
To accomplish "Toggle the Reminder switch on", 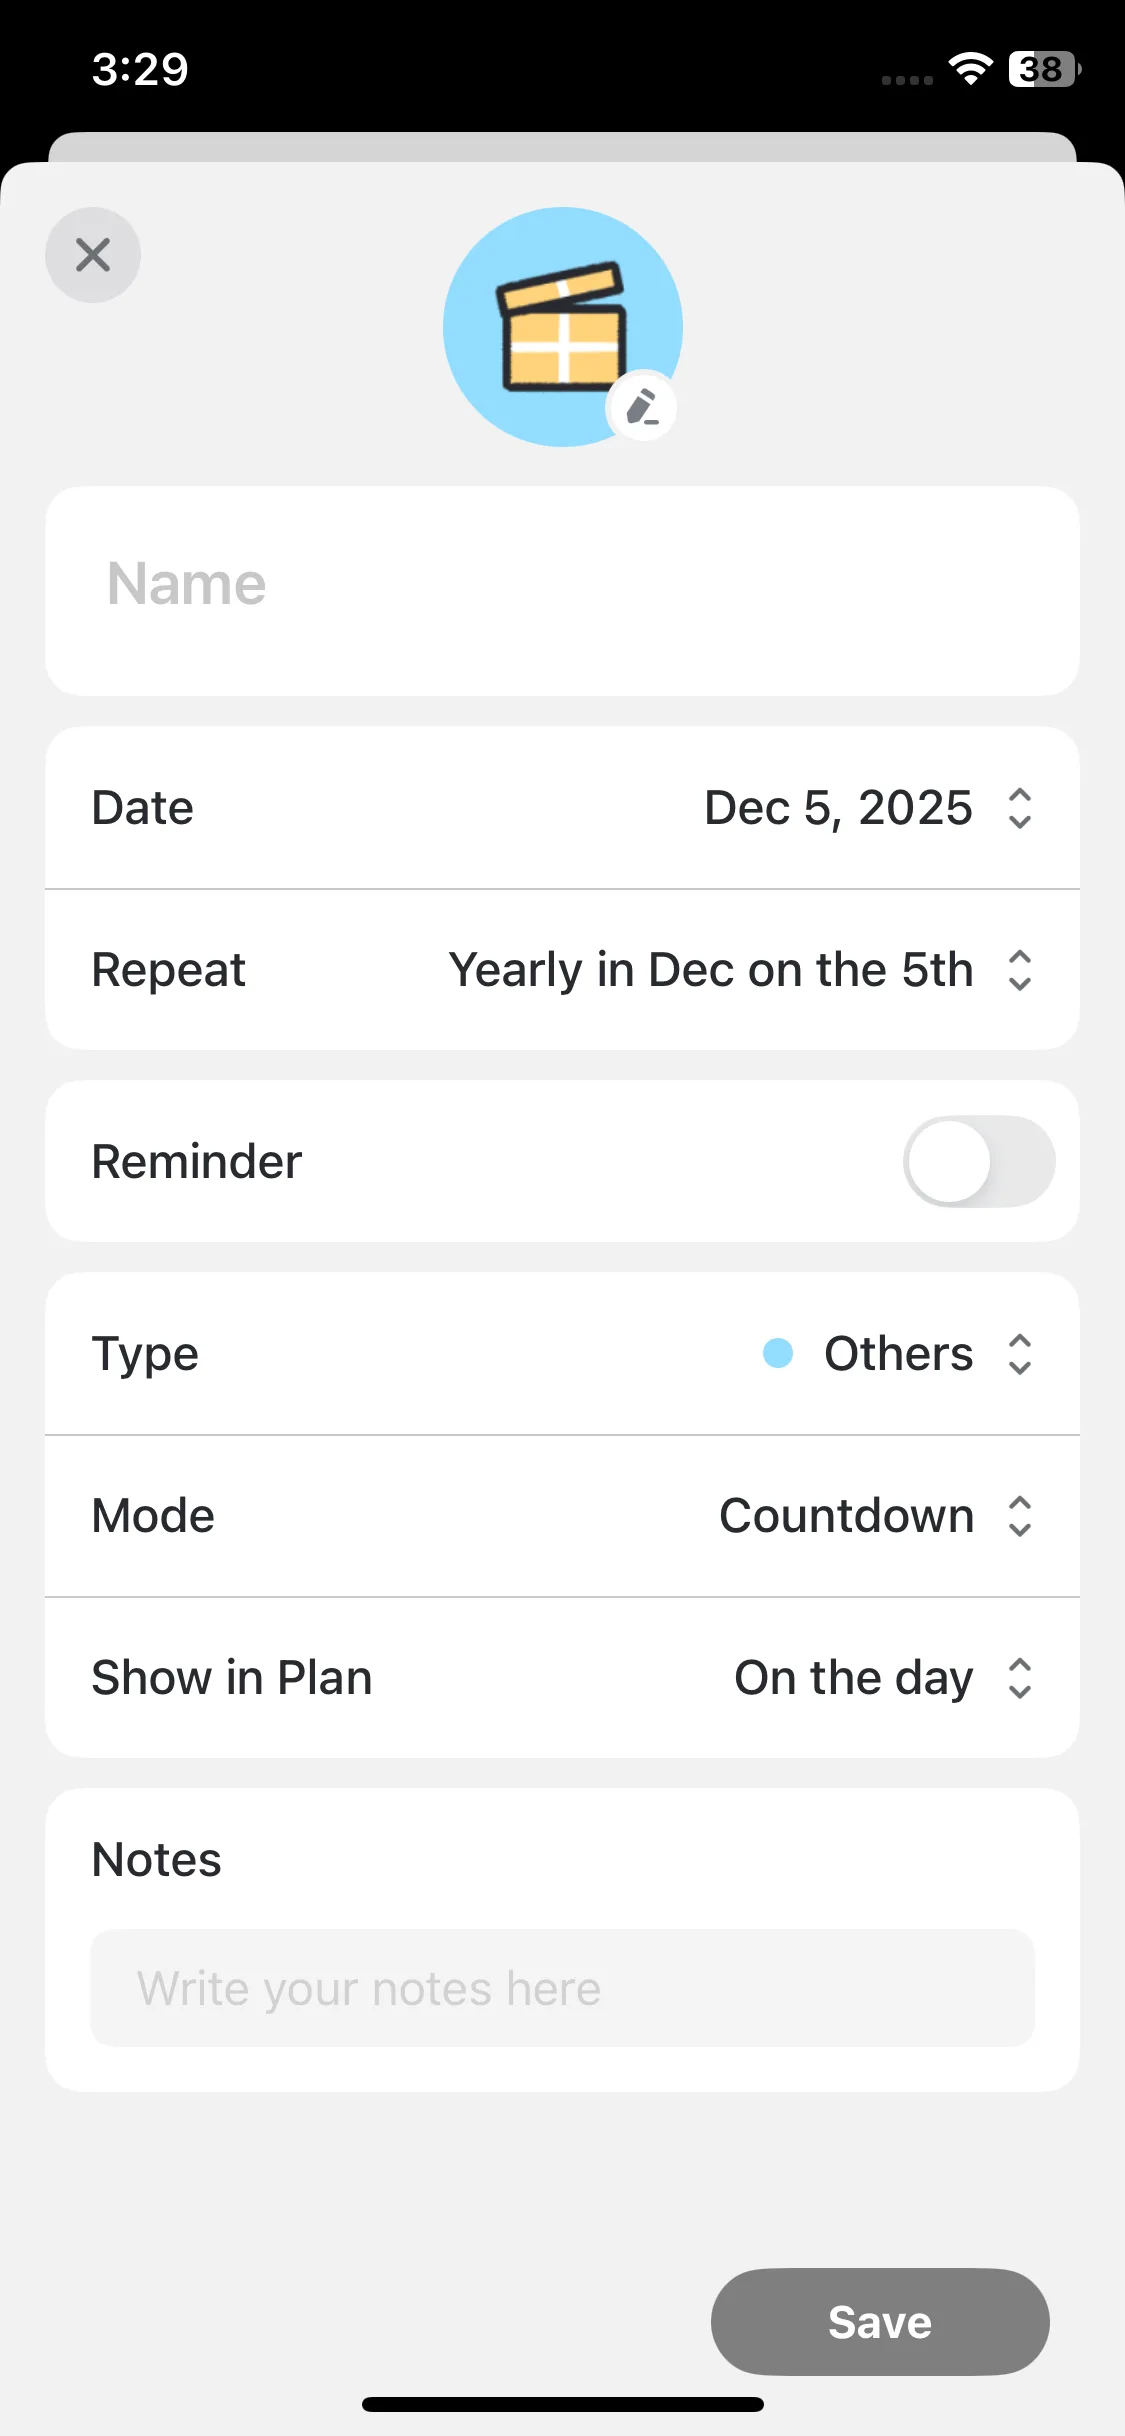I will 978,1161.
